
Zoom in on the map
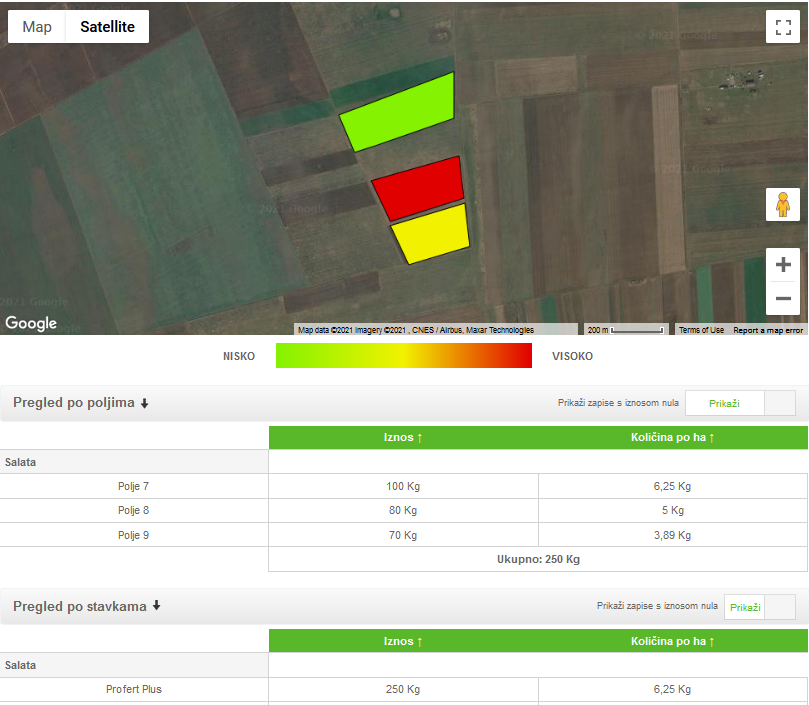[x=783, y=265]
